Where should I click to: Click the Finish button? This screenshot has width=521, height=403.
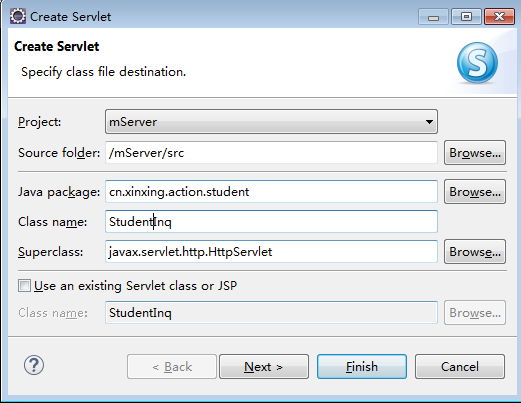362,367
